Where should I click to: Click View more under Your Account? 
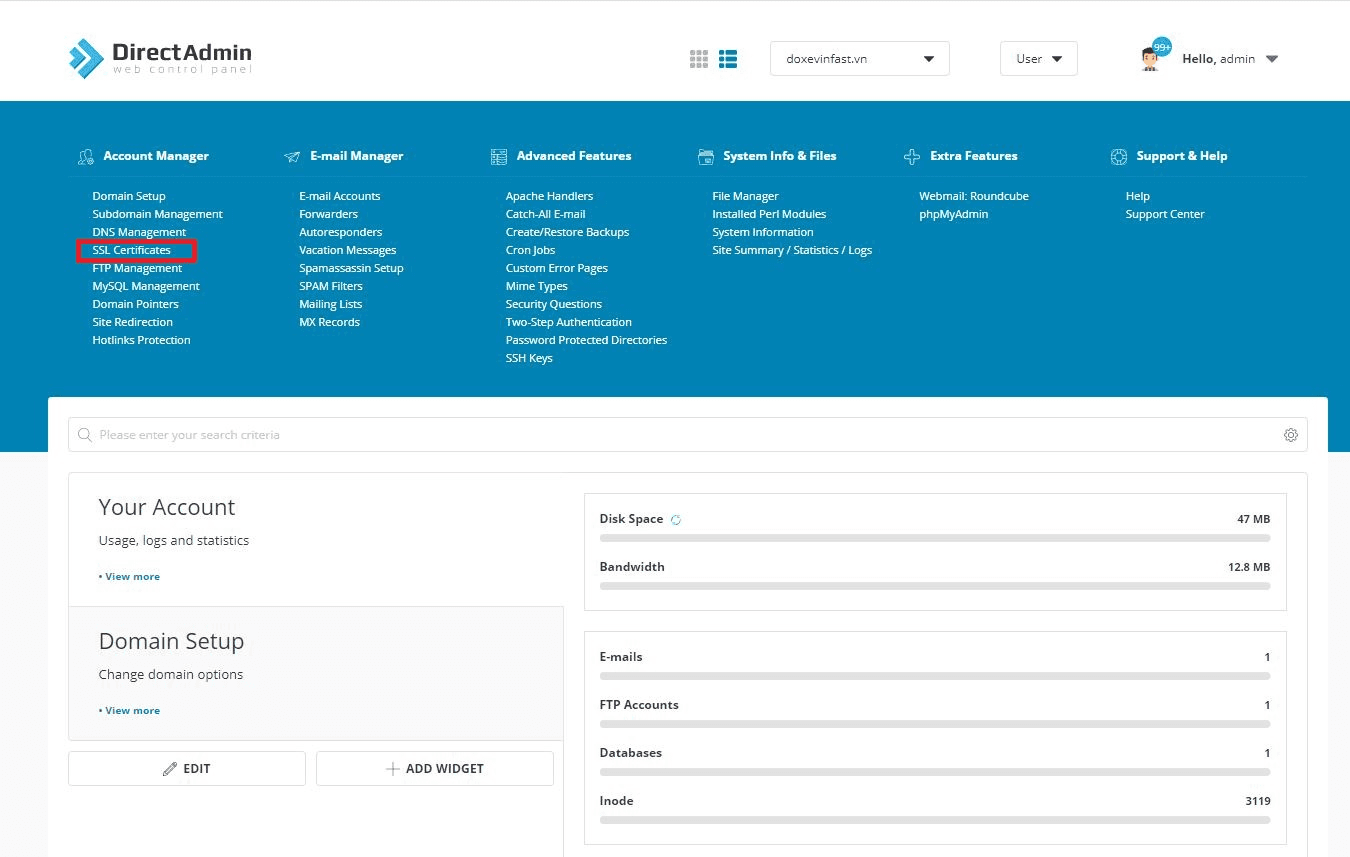(132, 577)
